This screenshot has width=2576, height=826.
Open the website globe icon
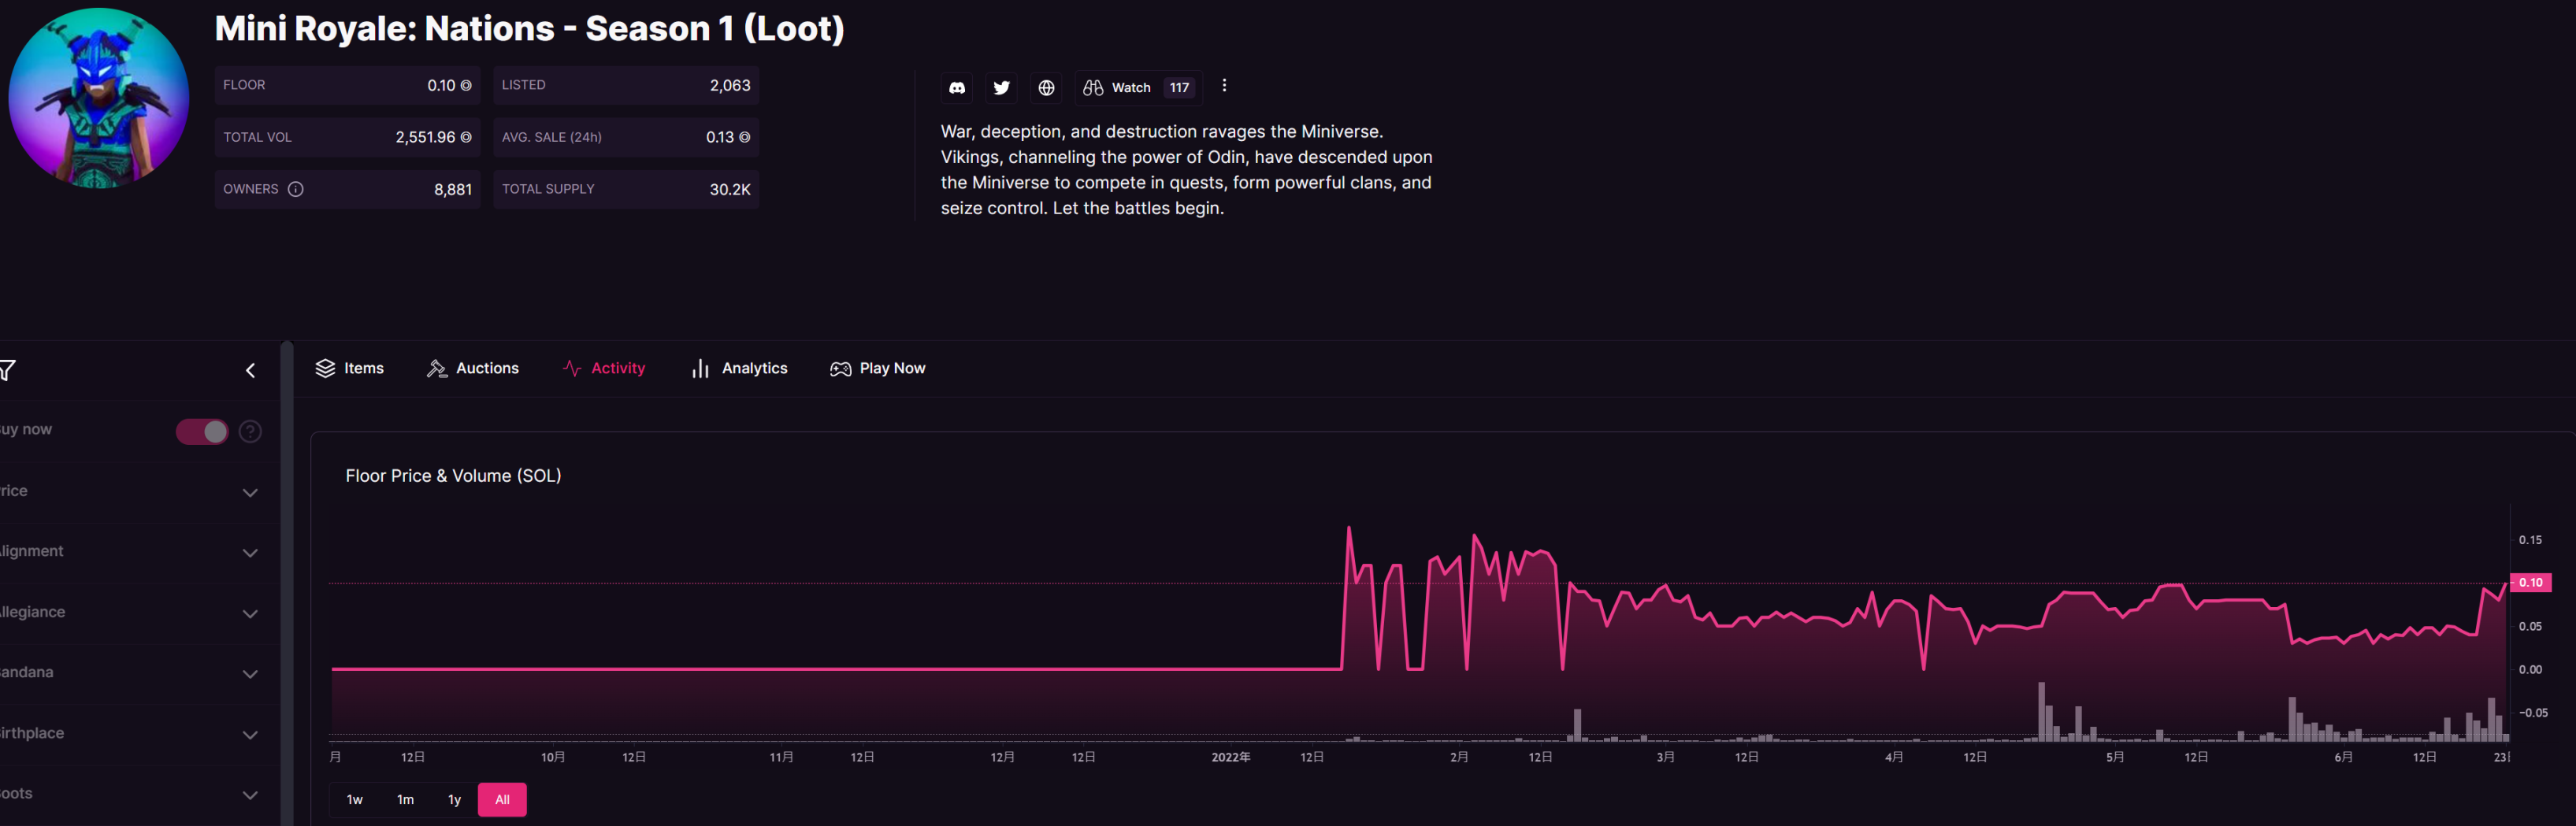point(1046,88)
